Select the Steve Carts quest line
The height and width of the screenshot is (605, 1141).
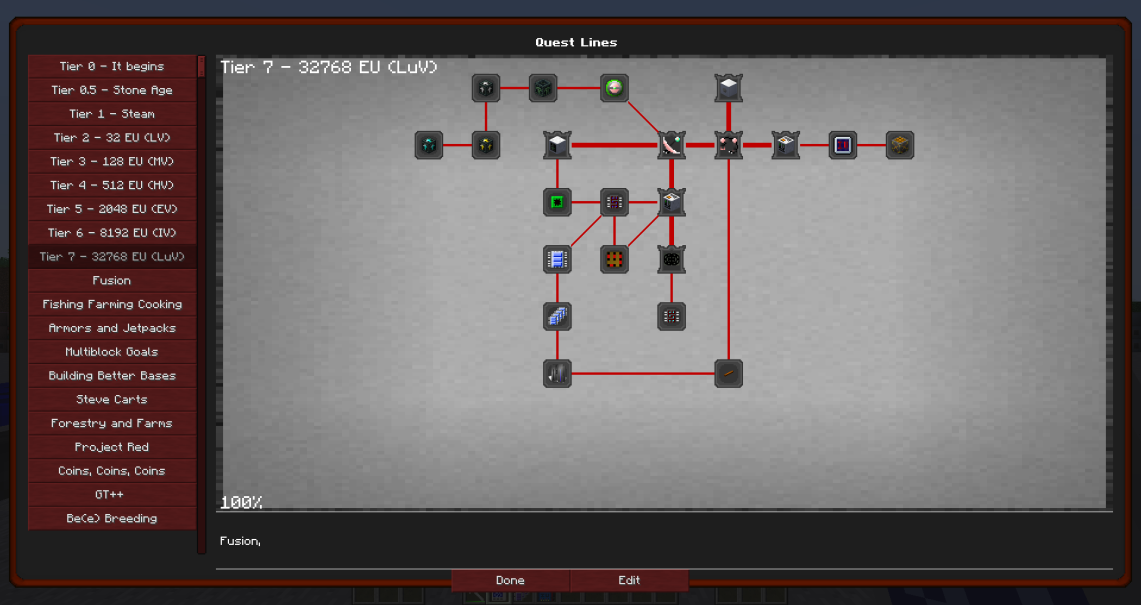112,399
